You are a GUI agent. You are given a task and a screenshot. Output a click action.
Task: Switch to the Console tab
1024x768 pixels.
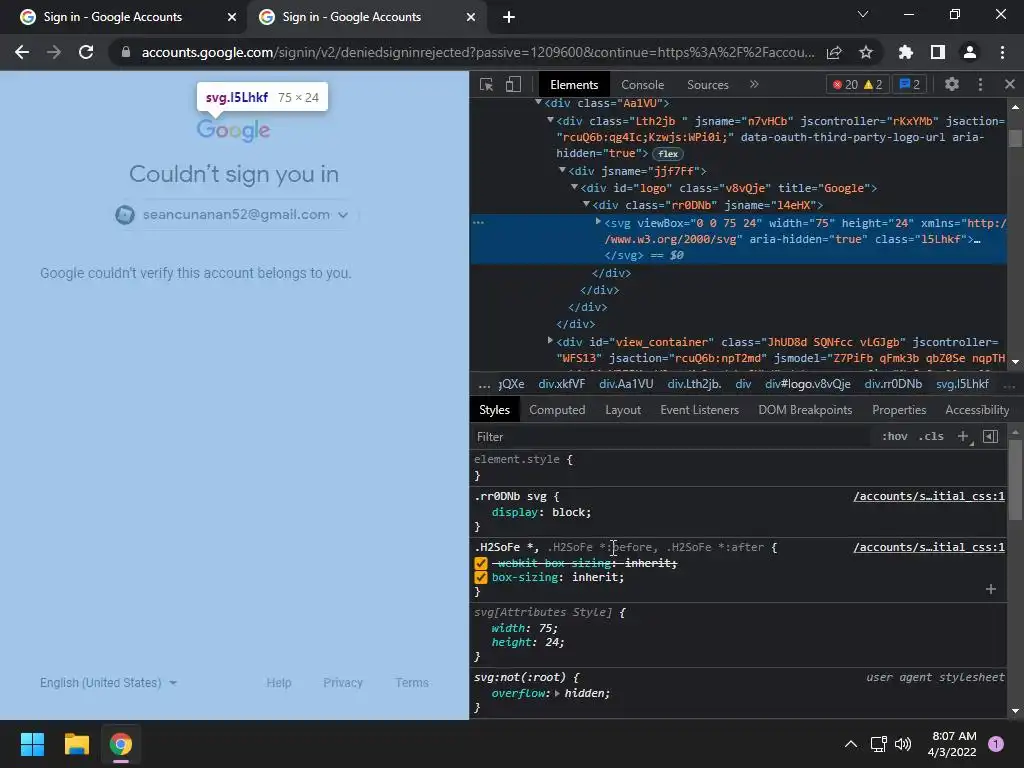pyautogui.click(x=642, y=85)
